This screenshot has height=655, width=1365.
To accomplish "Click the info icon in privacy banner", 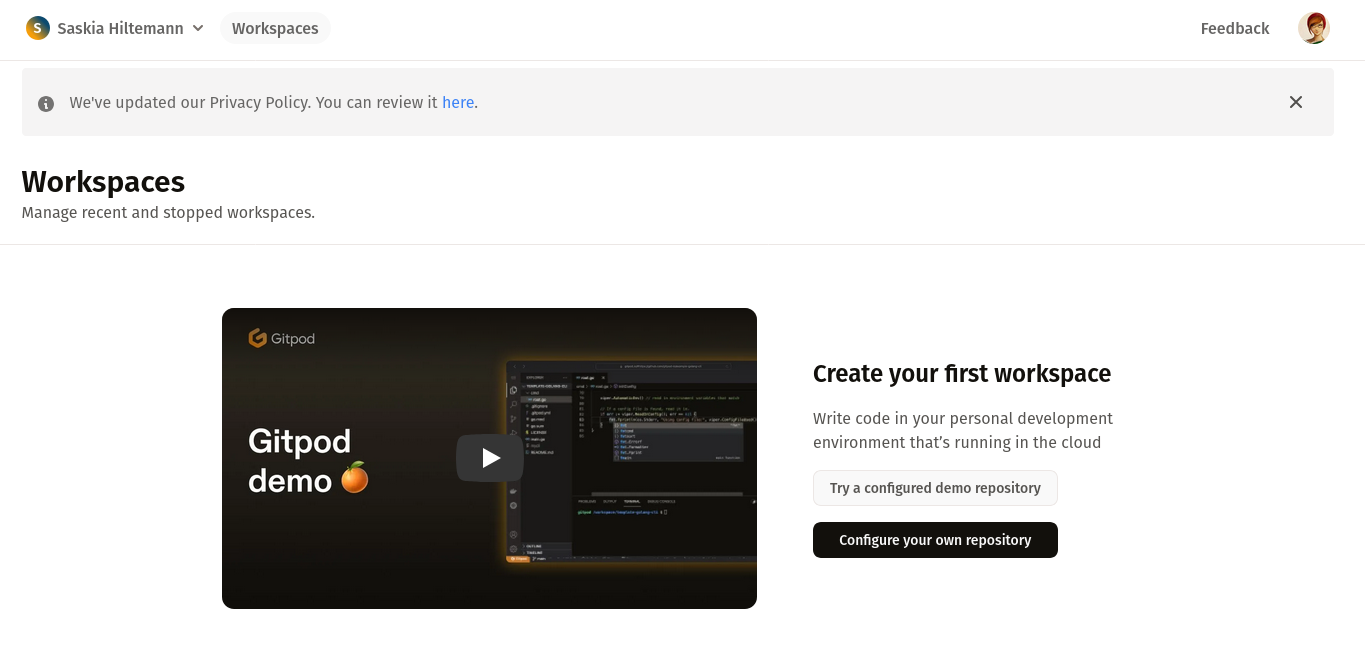I will tap(46, 103).
